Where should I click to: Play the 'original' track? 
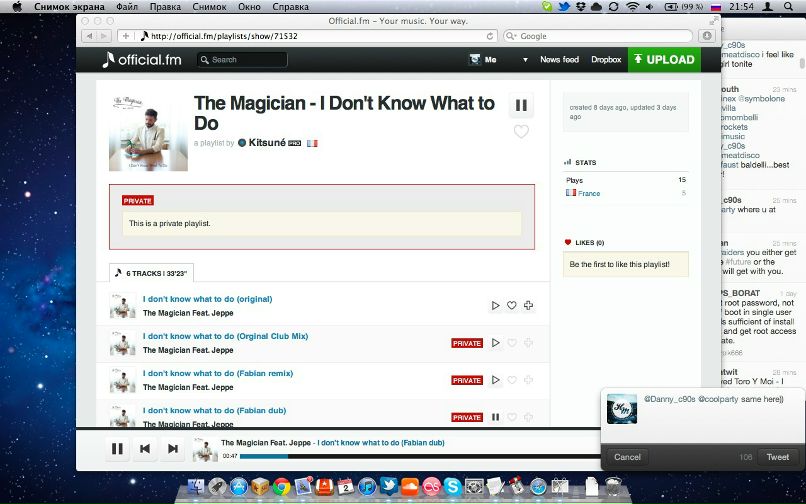click(x=495, y=306)
